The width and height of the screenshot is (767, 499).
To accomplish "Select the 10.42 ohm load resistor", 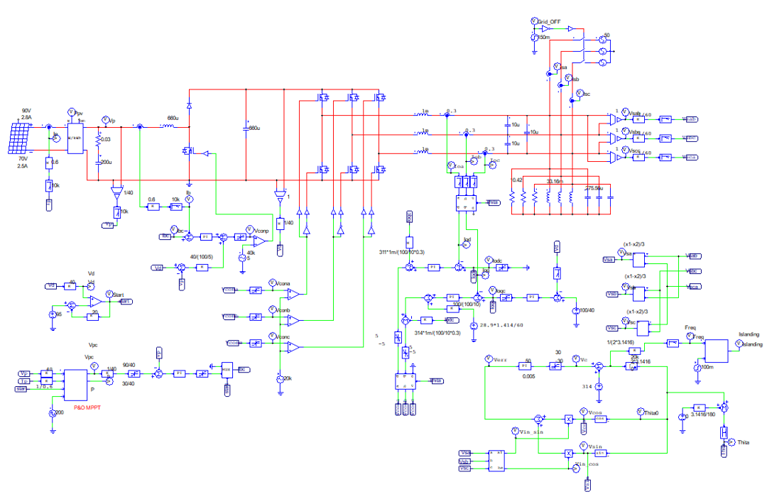I will coord(512,198).
